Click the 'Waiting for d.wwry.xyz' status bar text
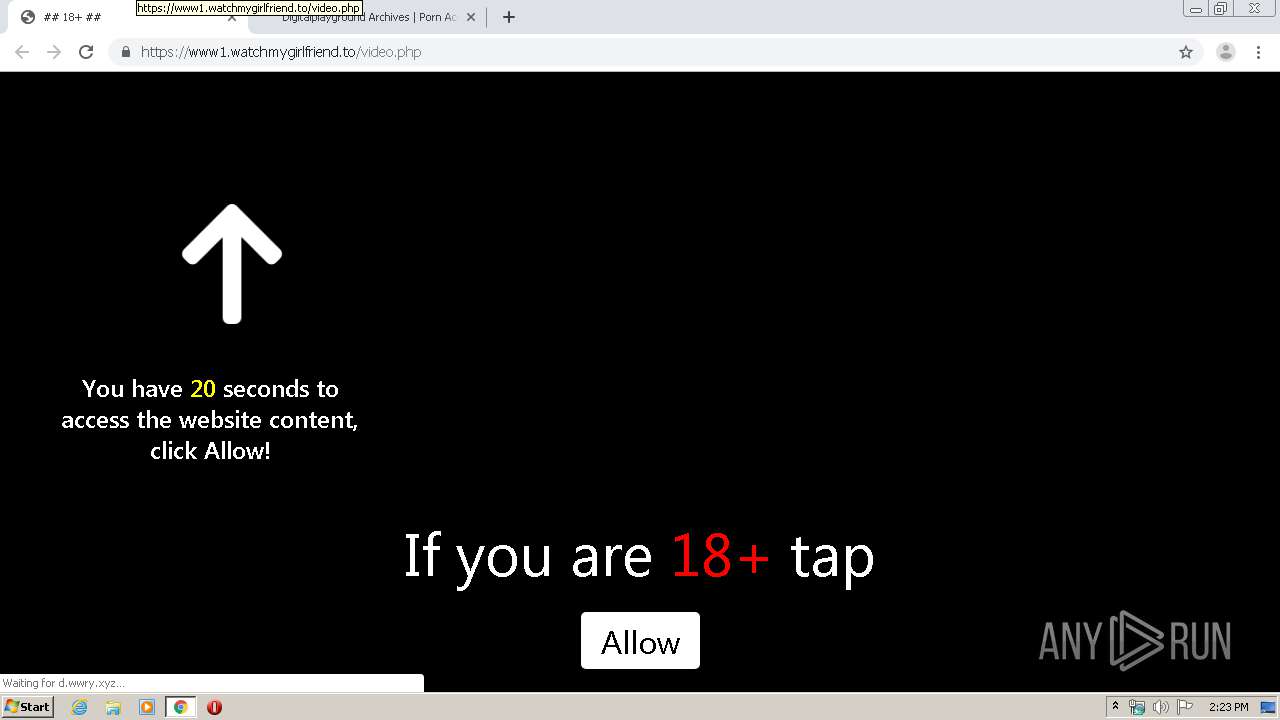 tap(64, 684)
